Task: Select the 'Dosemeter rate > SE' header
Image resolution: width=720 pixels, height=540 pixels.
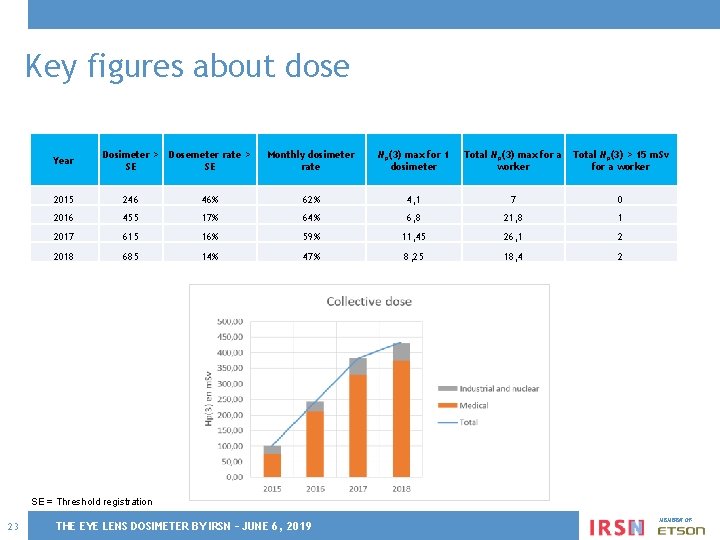Action: coord(210,160)
